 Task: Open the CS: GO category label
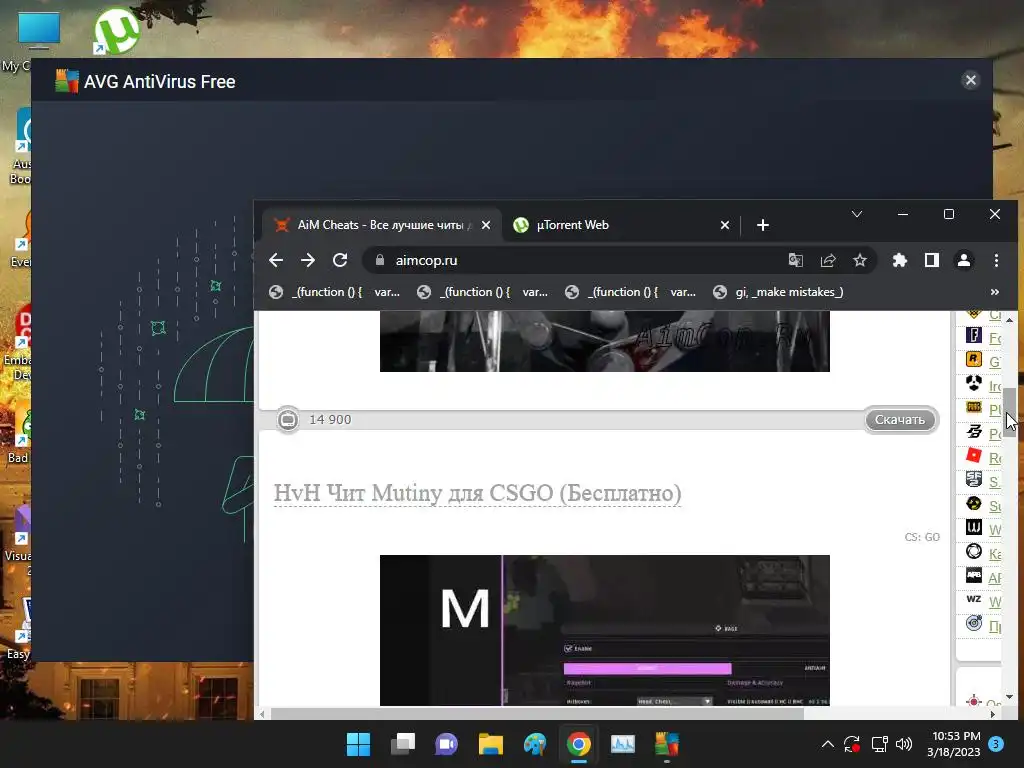[921, 537]
